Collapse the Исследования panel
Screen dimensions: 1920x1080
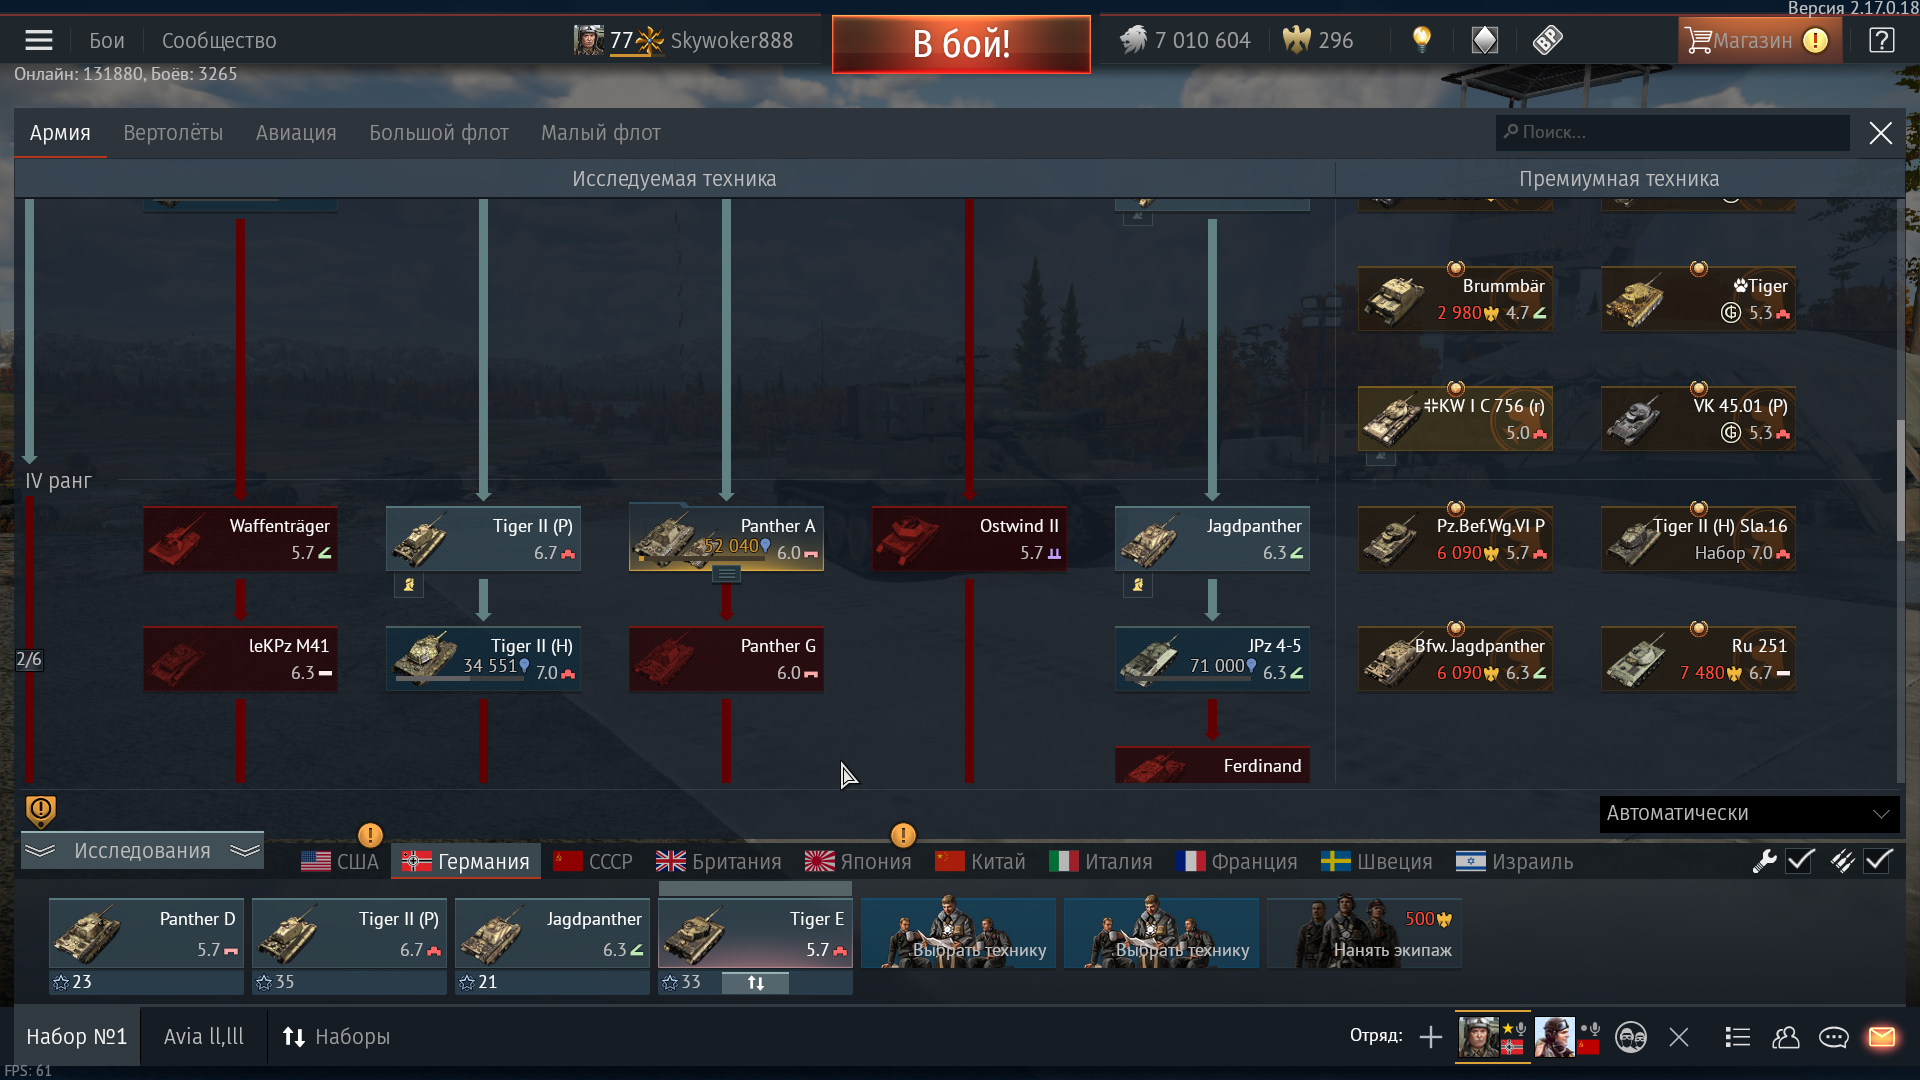(142, 851)
